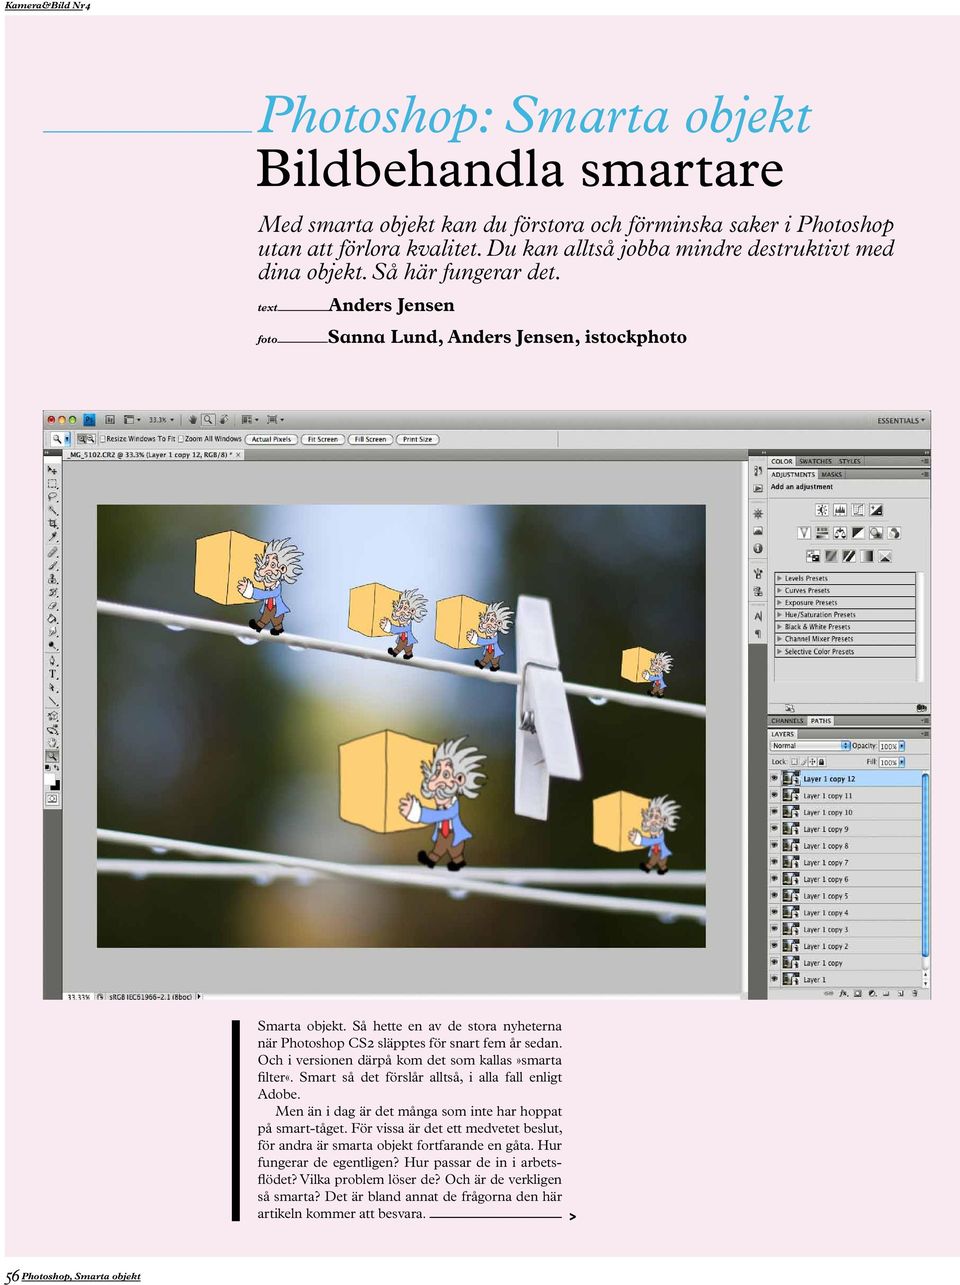Open the Paragraph panel icon in dock
The height and width of the screenshot is (1285, 960).
(758, 634)
